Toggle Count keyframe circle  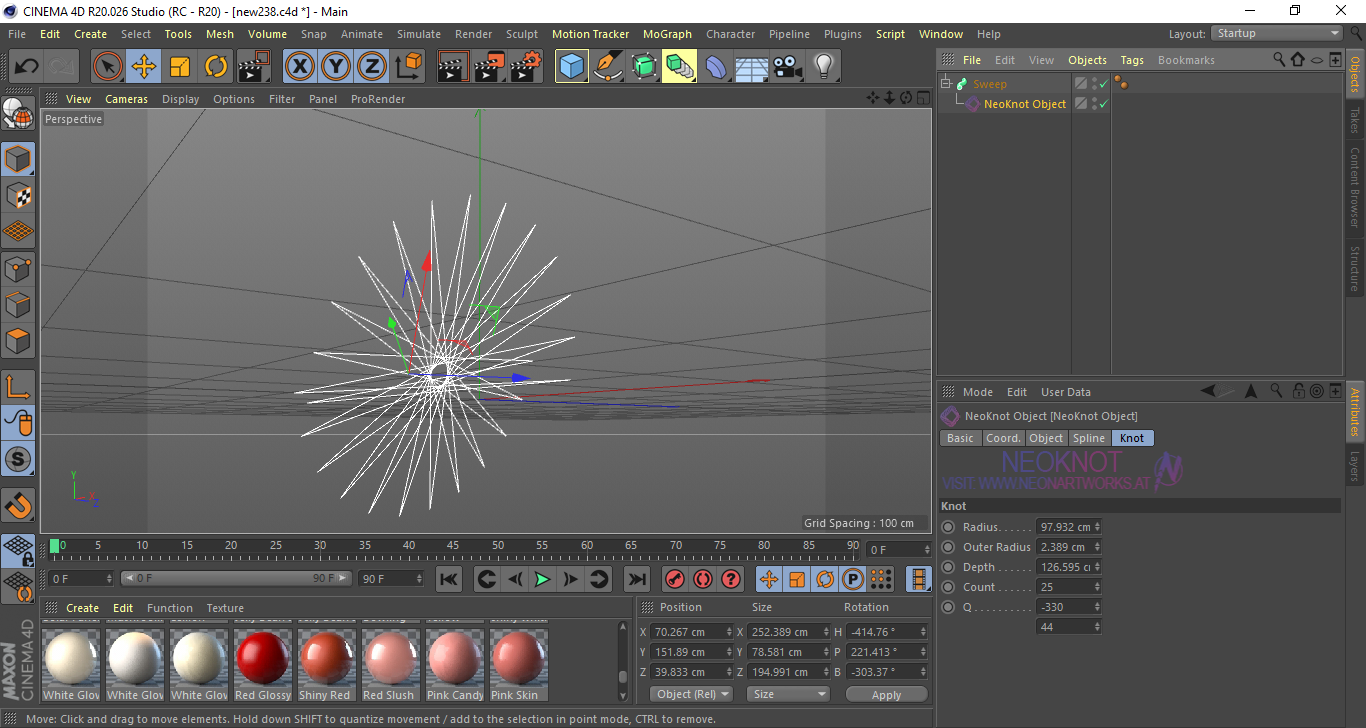tap(948, 587)
